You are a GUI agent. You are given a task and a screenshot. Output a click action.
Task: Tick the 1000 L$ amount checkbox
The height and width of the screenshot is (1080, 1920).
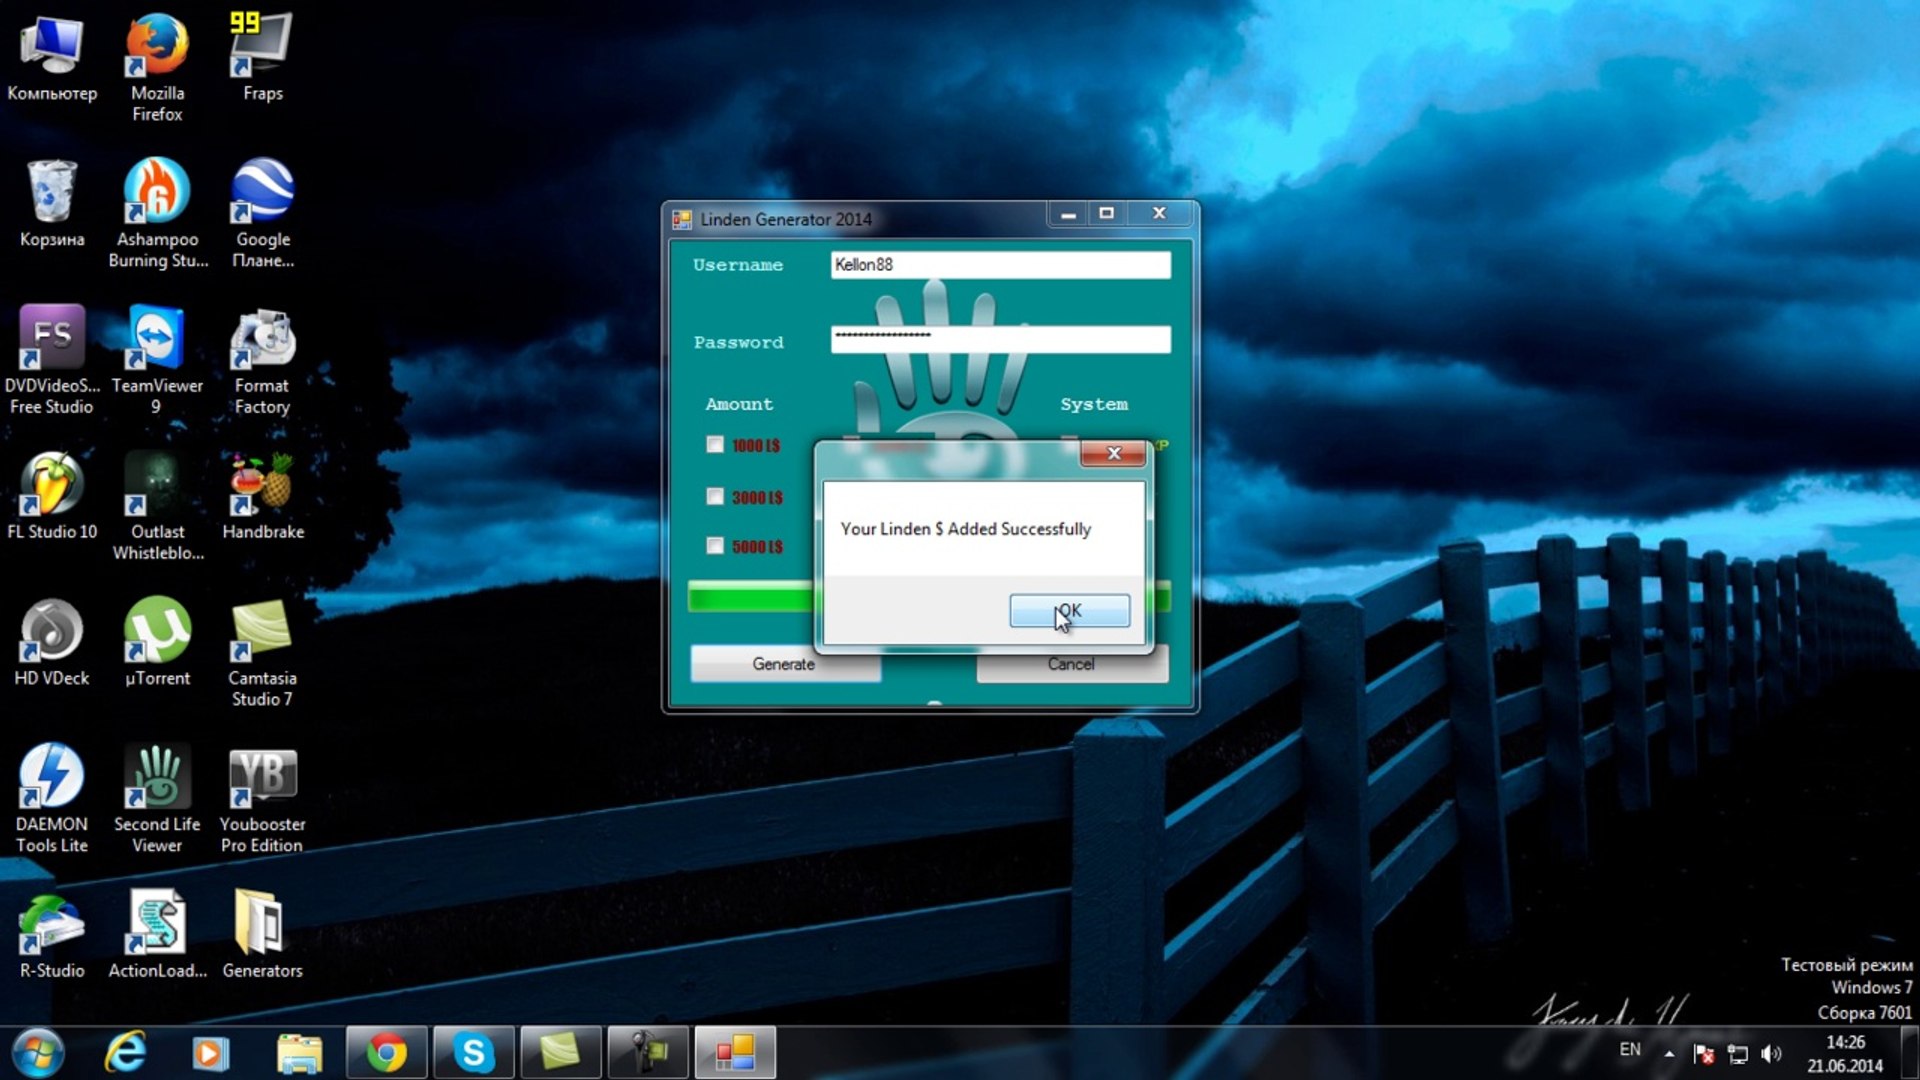click(714, 445)
